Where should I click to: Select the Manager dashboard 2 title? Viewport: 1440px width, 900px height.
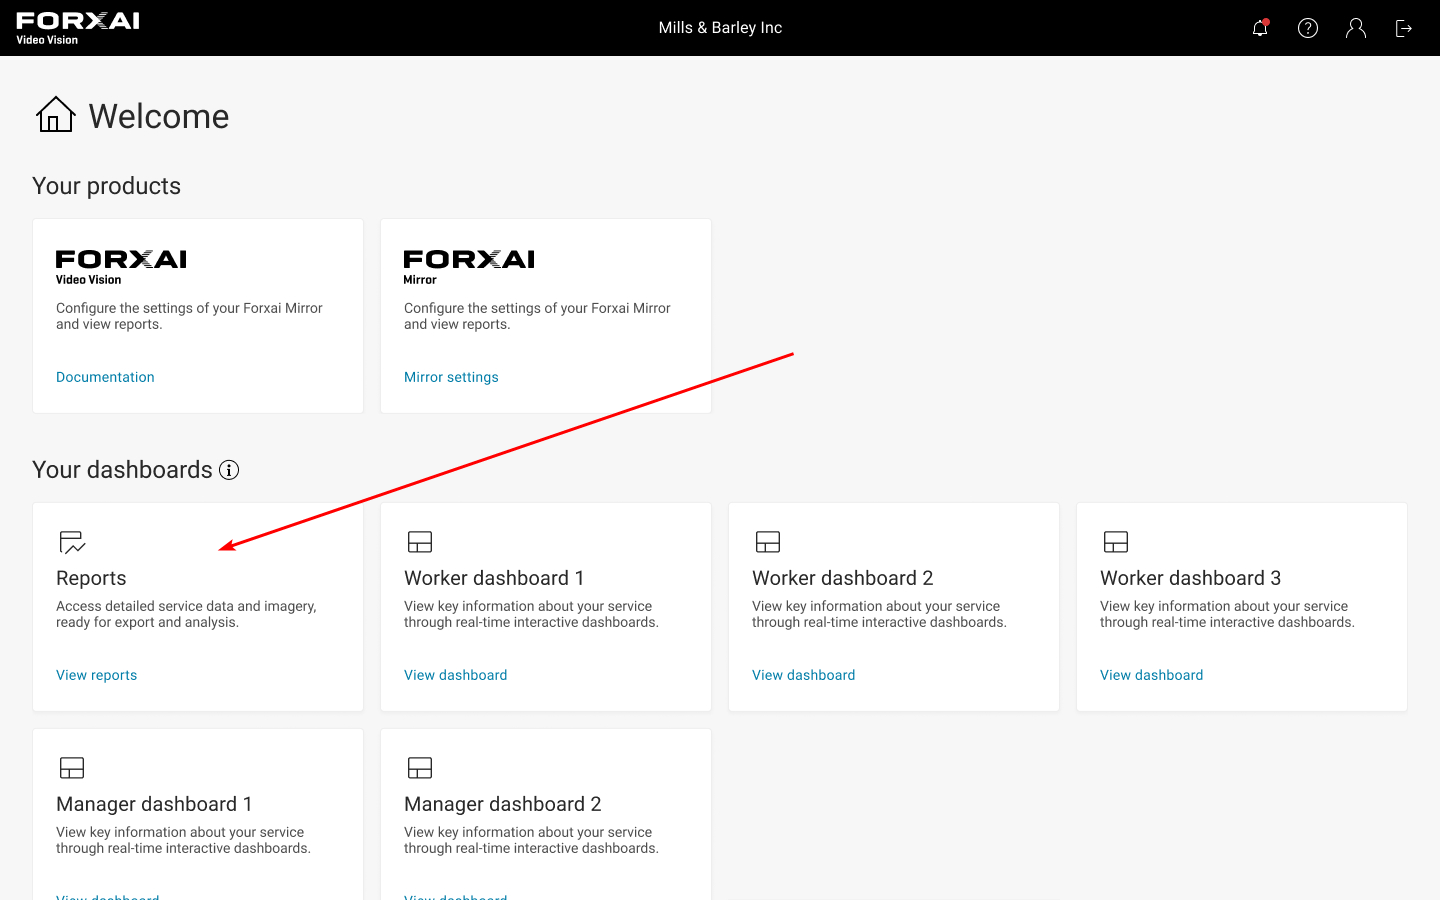click(503, 804)
